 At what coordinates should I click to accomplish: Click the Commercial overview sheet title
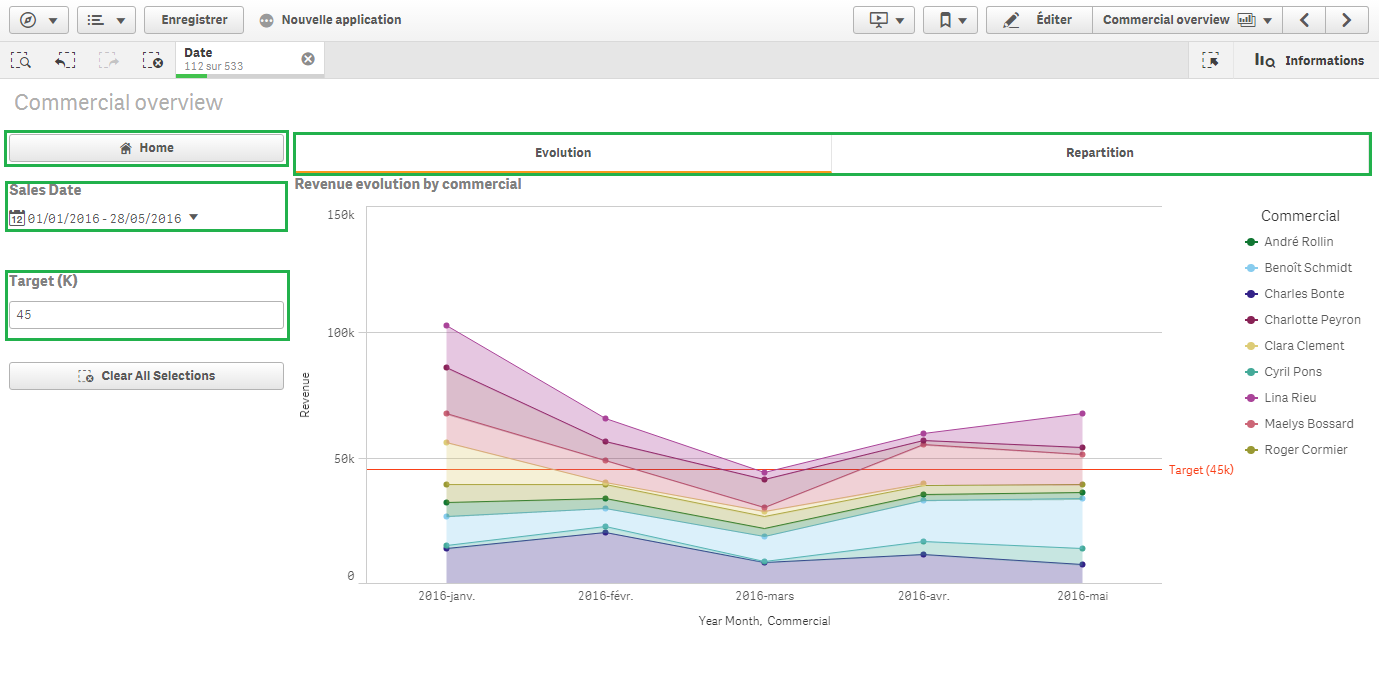pos(119,103)
